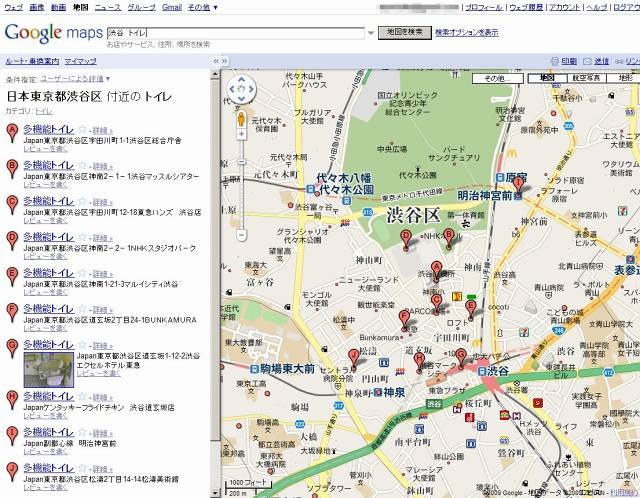Star the result F 多機能トイレ
The width and height of the screenshot is (640, 498).
pyautogui.click(x=82, y=309)
